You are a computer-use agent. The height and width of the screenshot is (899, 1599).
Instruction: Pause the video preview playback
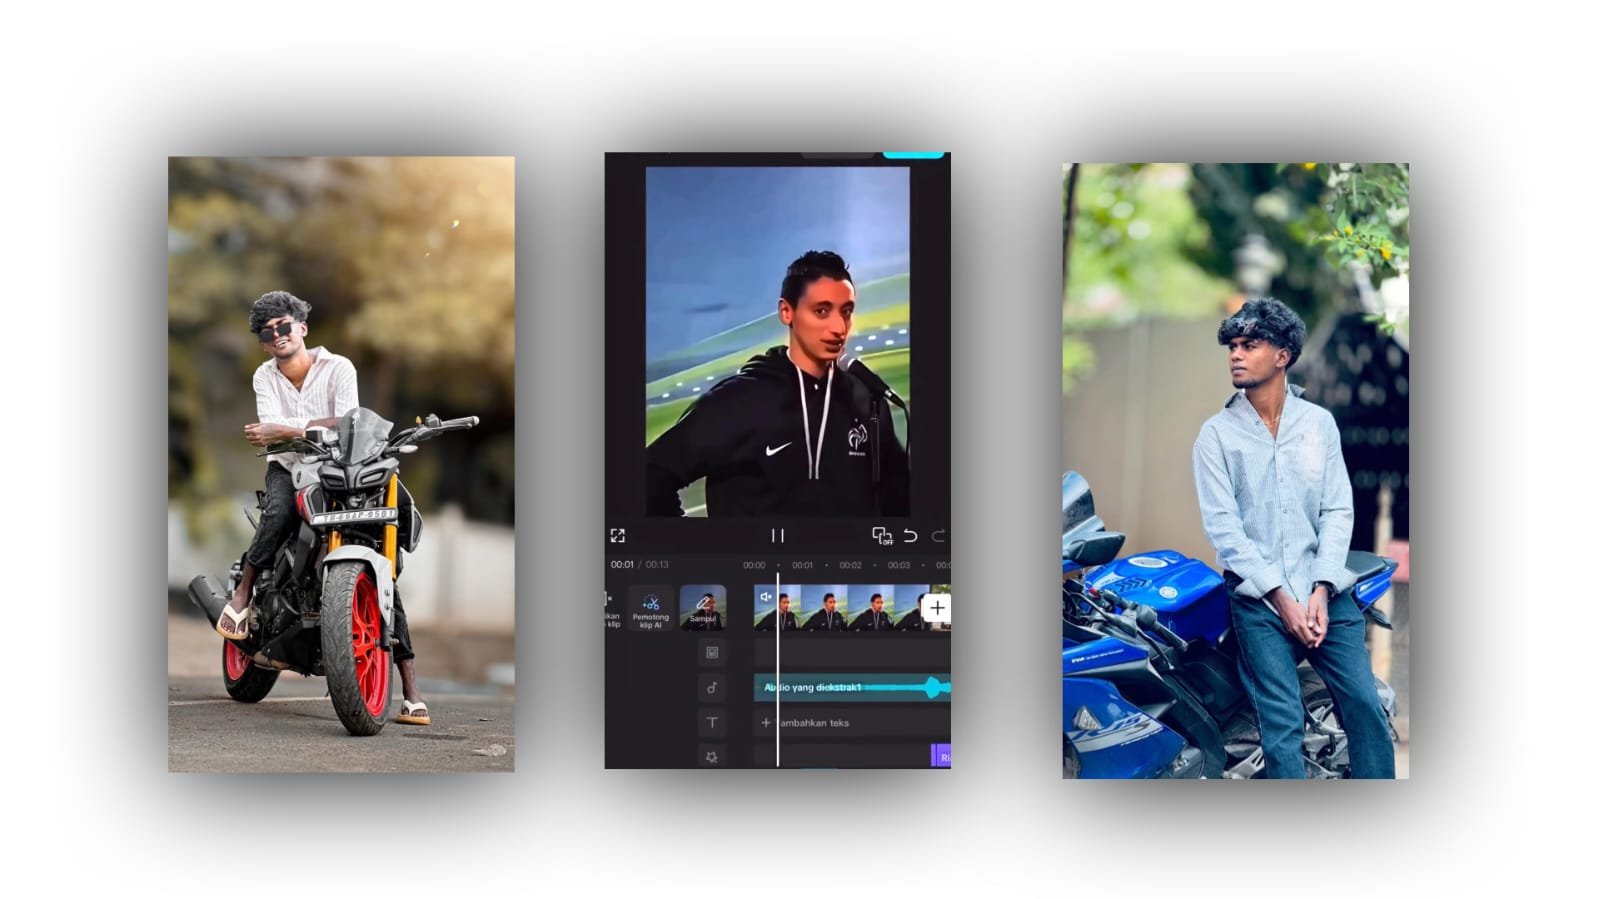(x=777, y=536)
